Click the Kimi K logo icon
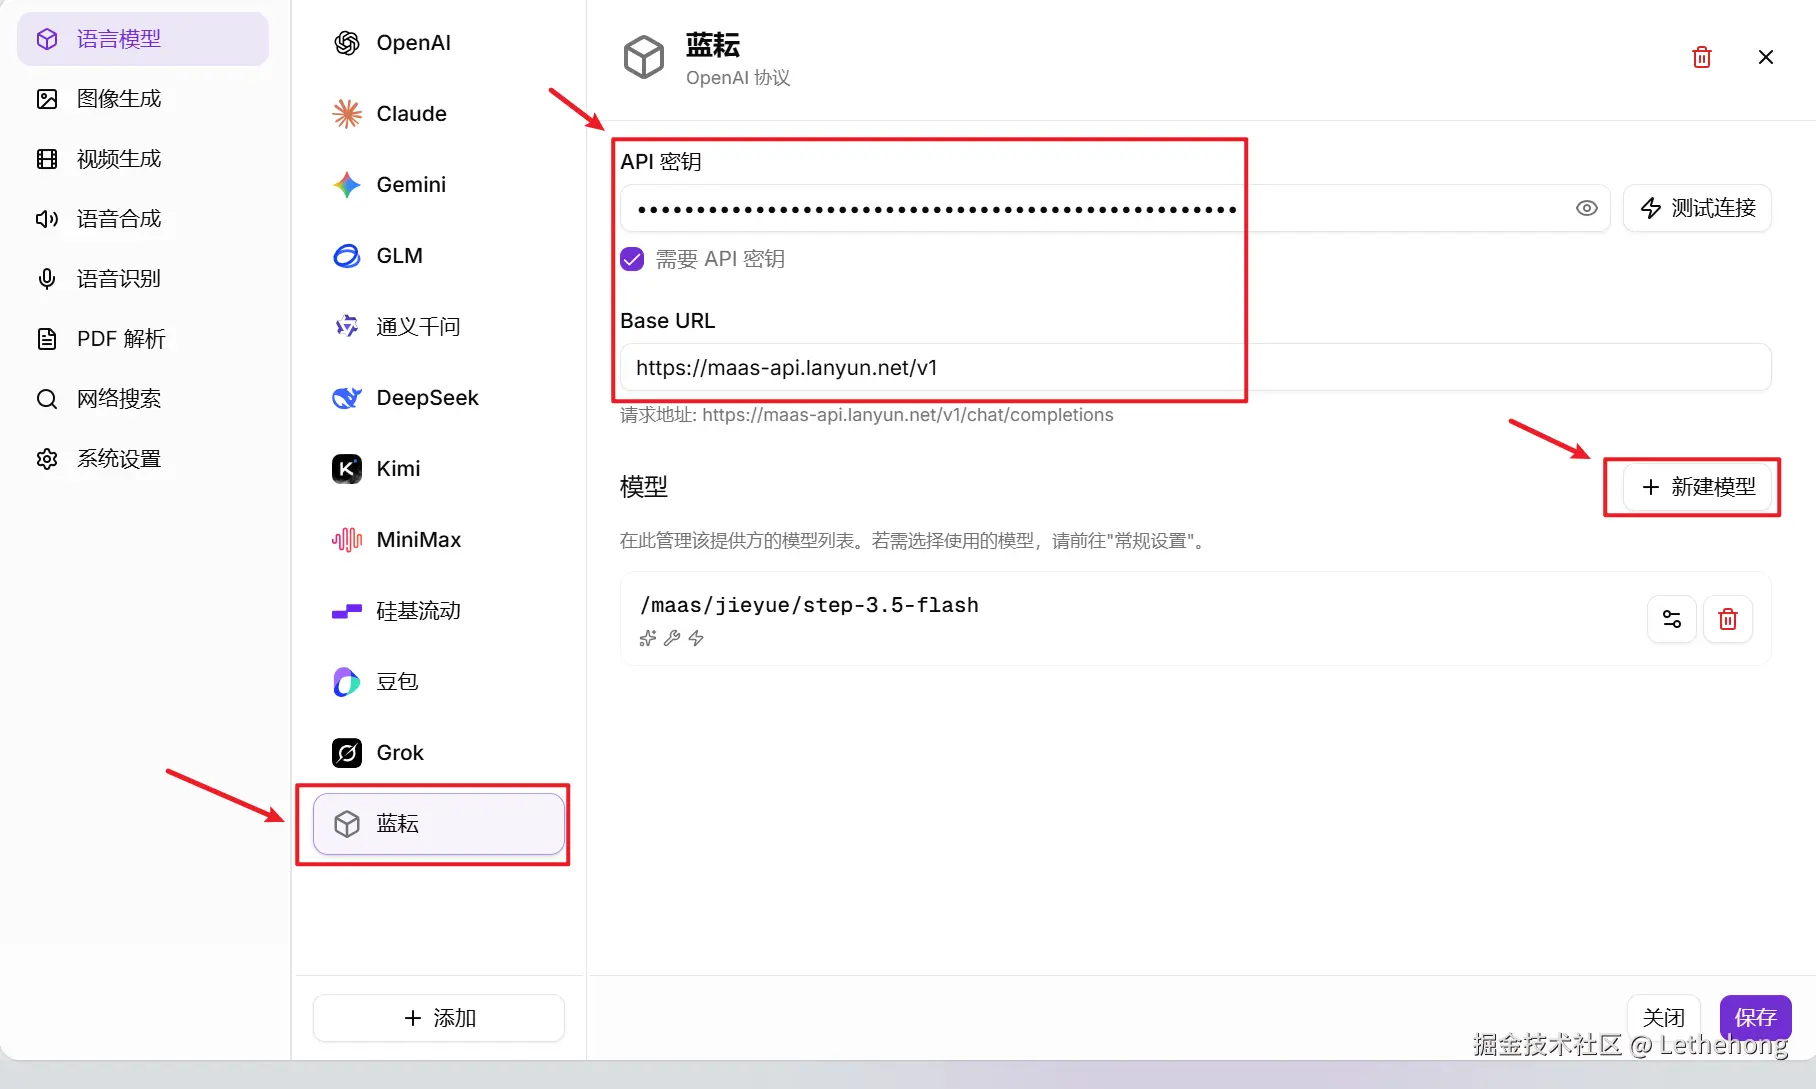Viewport: 1816px width, 1089px height. [347, 469]
